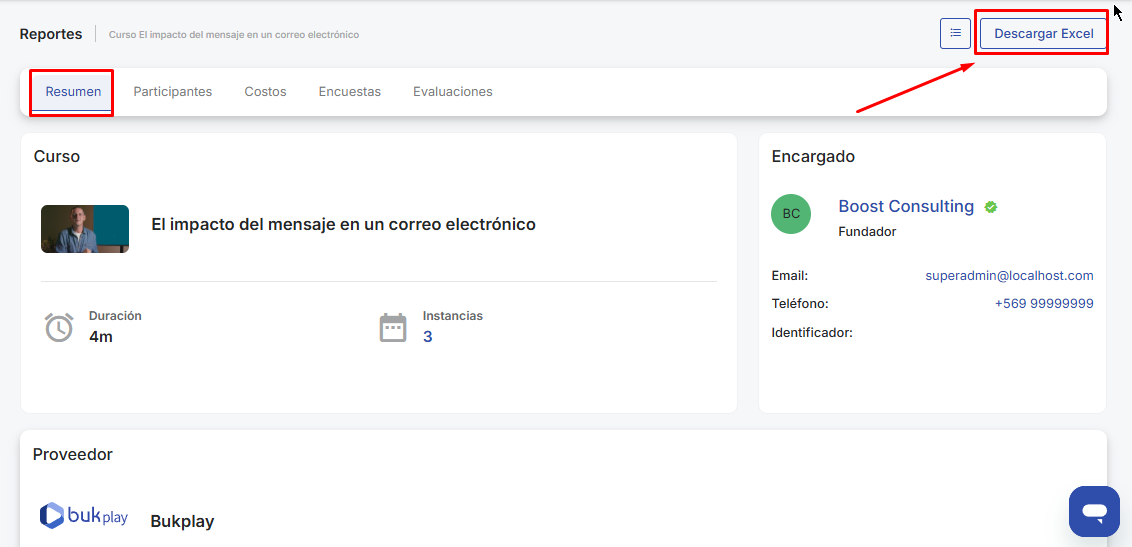The height and width of the screenshot is (547, 1132).
Task: Click the Reportes heading
Action: click(x=51, y=34)
